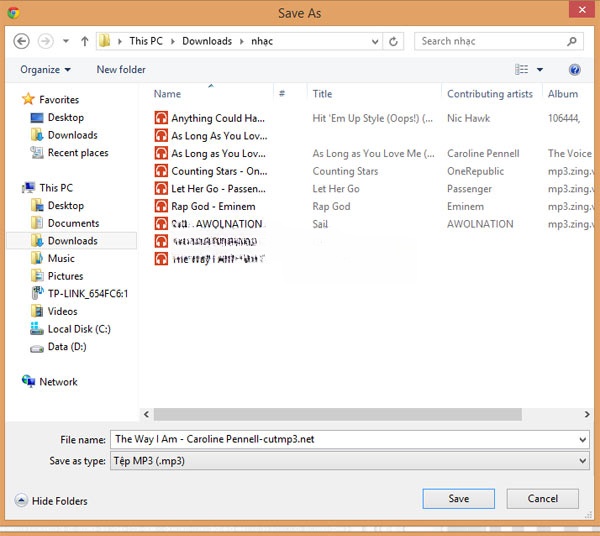Open the view options dropdown arrow
600x536 pixels.
pos(540,70)
